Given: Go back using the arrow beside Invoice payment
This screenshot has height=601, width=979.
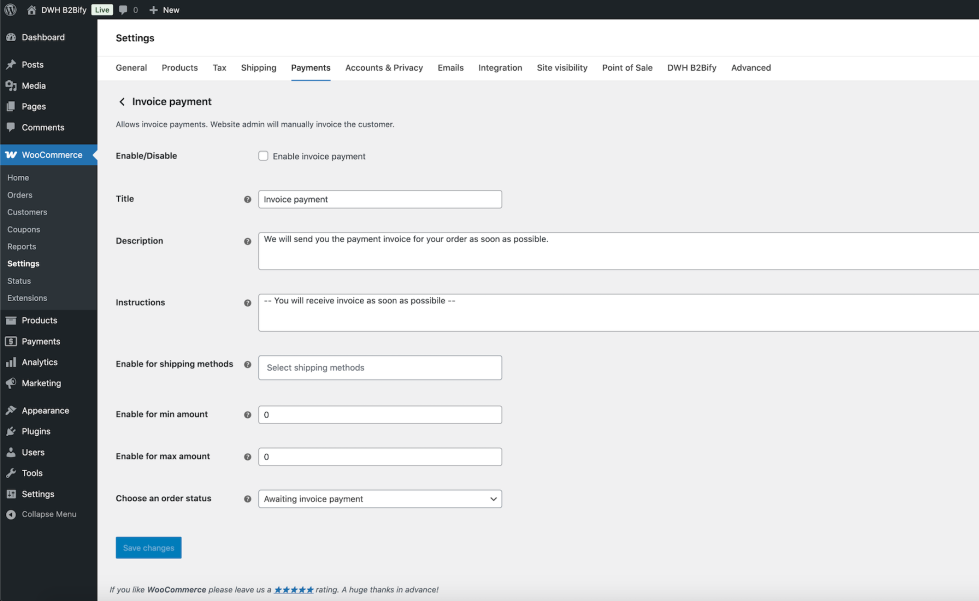Looking at the screenshot, I should [122, 102].
